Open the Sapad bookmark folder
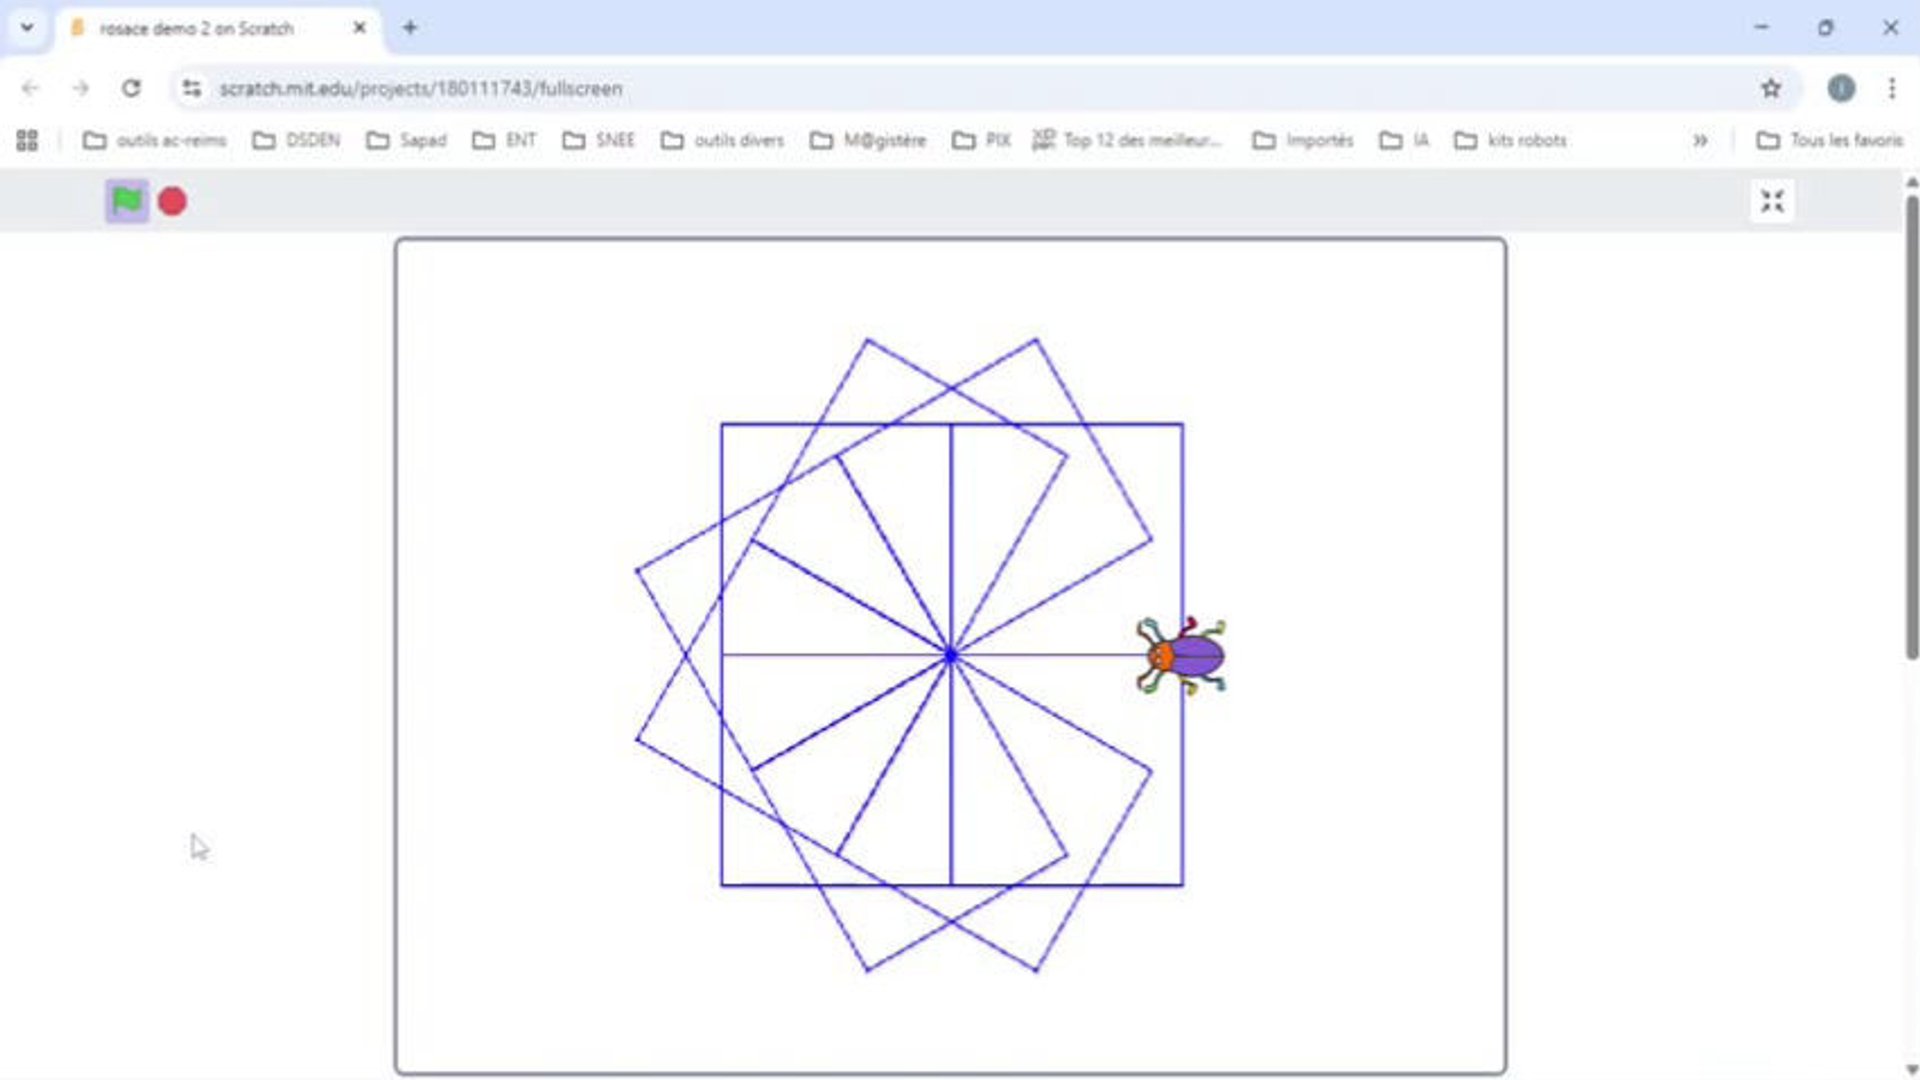This screenshot has height=1080, width=1920. tap(406, 140)
